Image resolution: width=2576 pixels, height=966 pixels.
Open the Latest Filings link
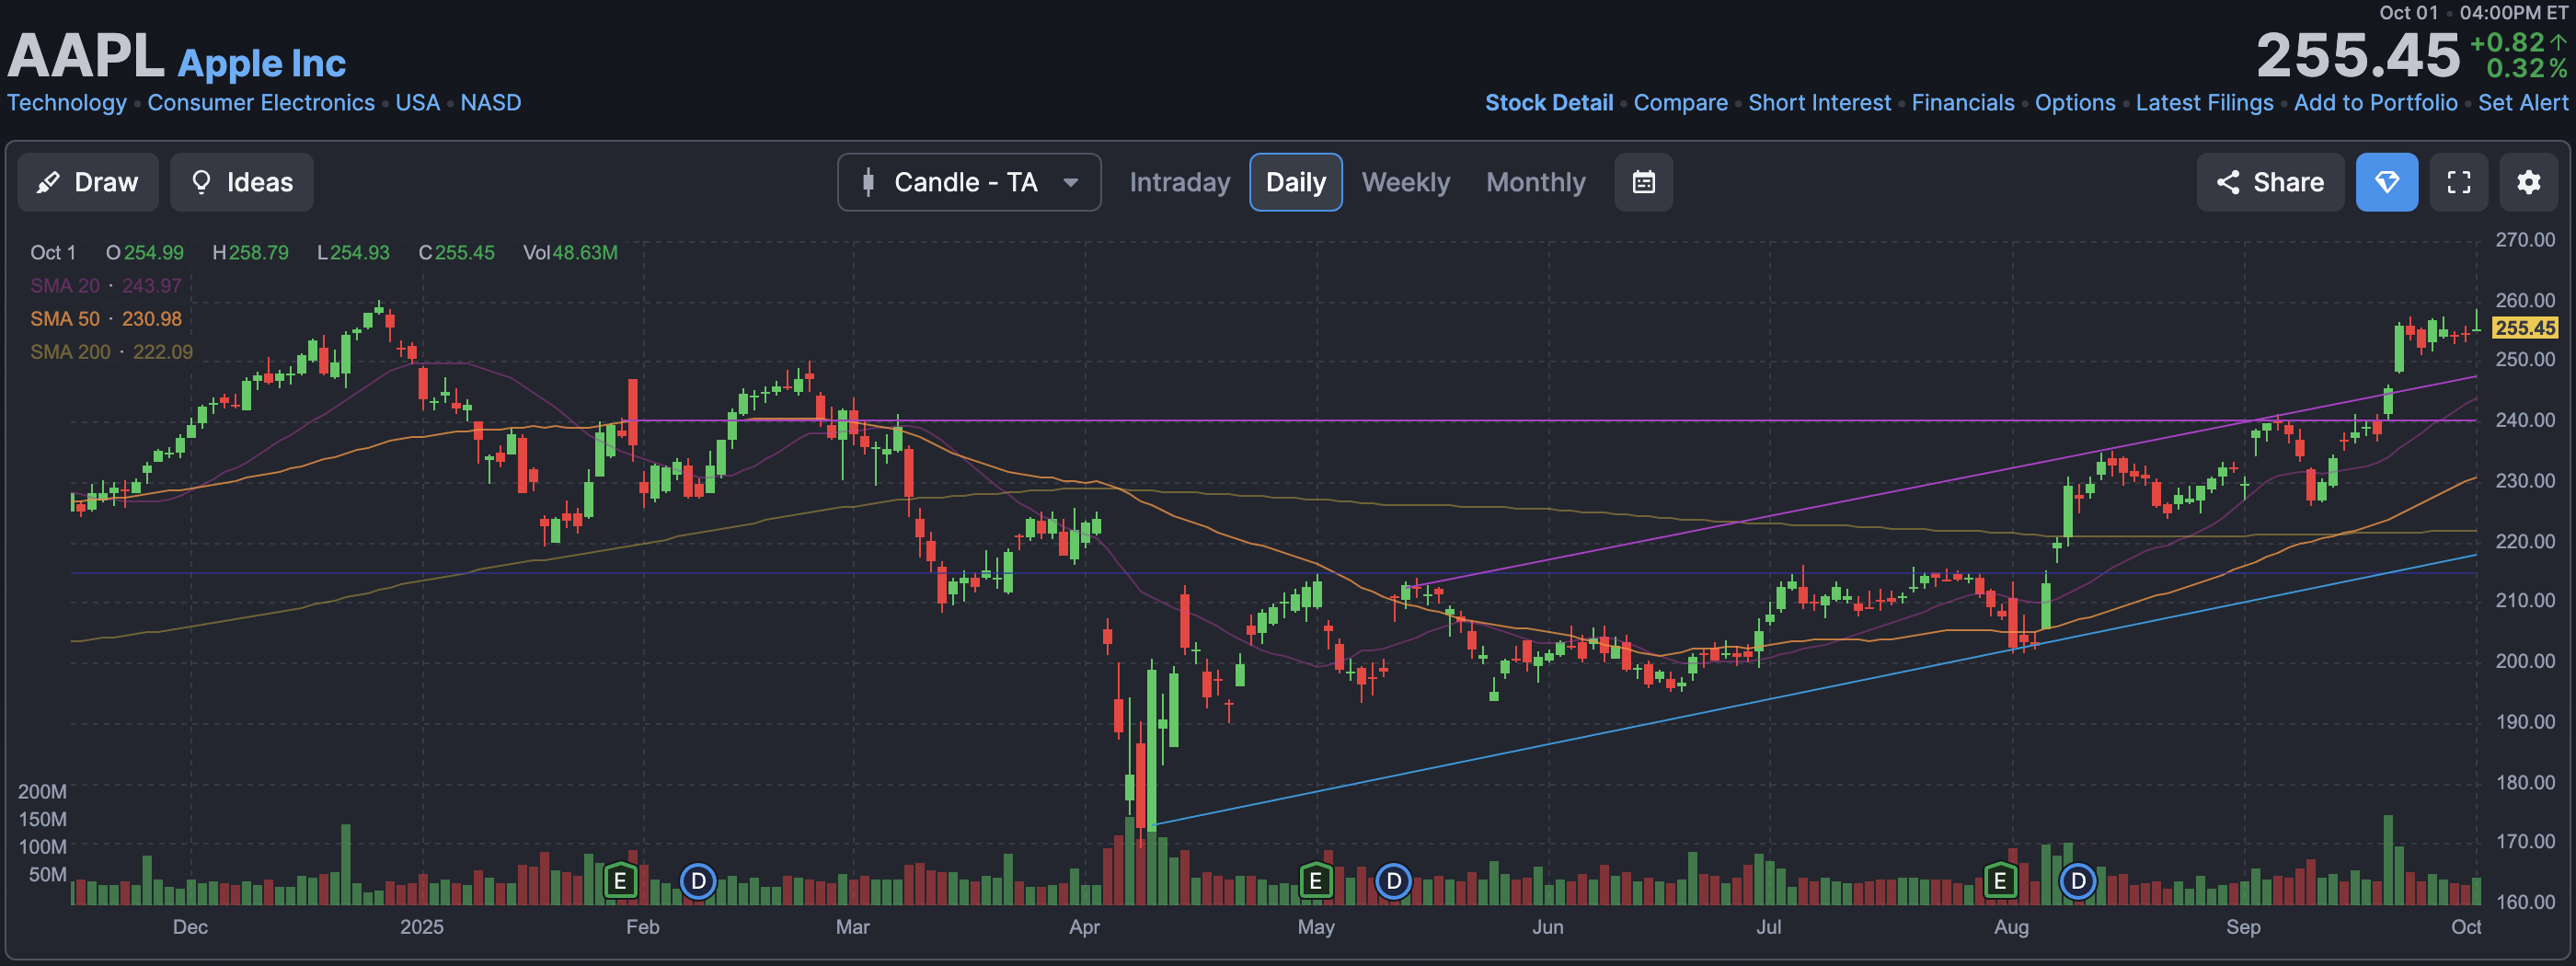[2204, 103]
